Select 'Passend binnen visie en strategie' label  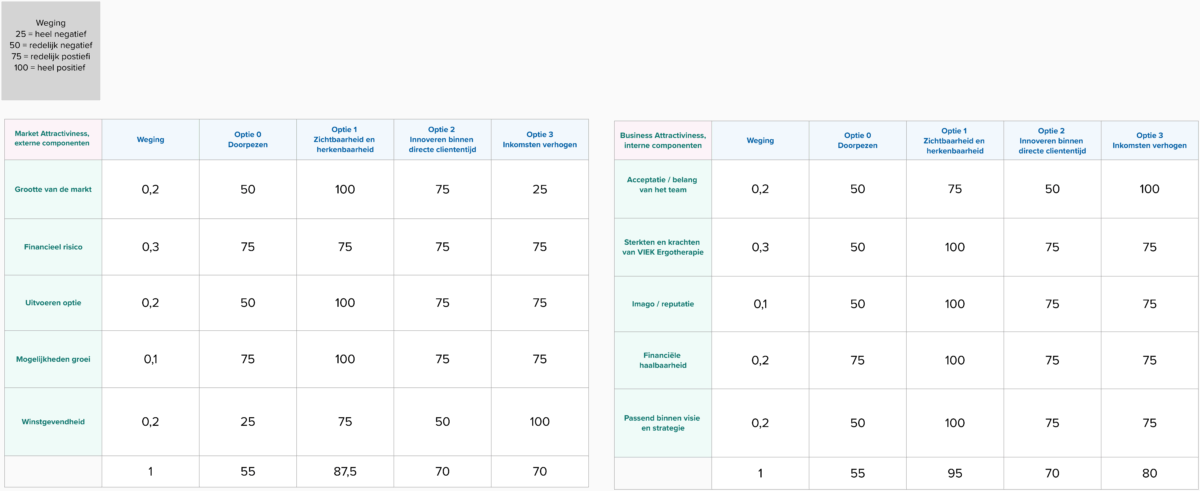(x=663, y=422)
